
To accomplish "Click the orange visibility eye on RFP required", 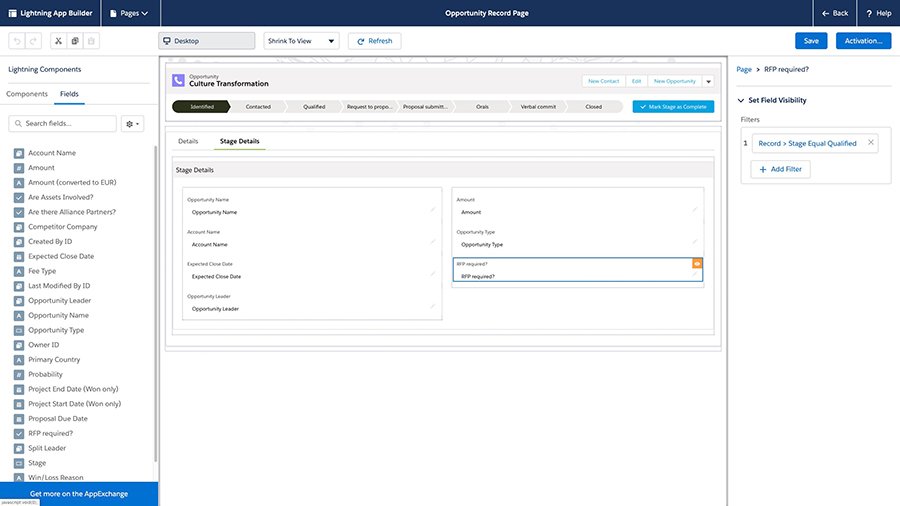I will click(697, 263).
